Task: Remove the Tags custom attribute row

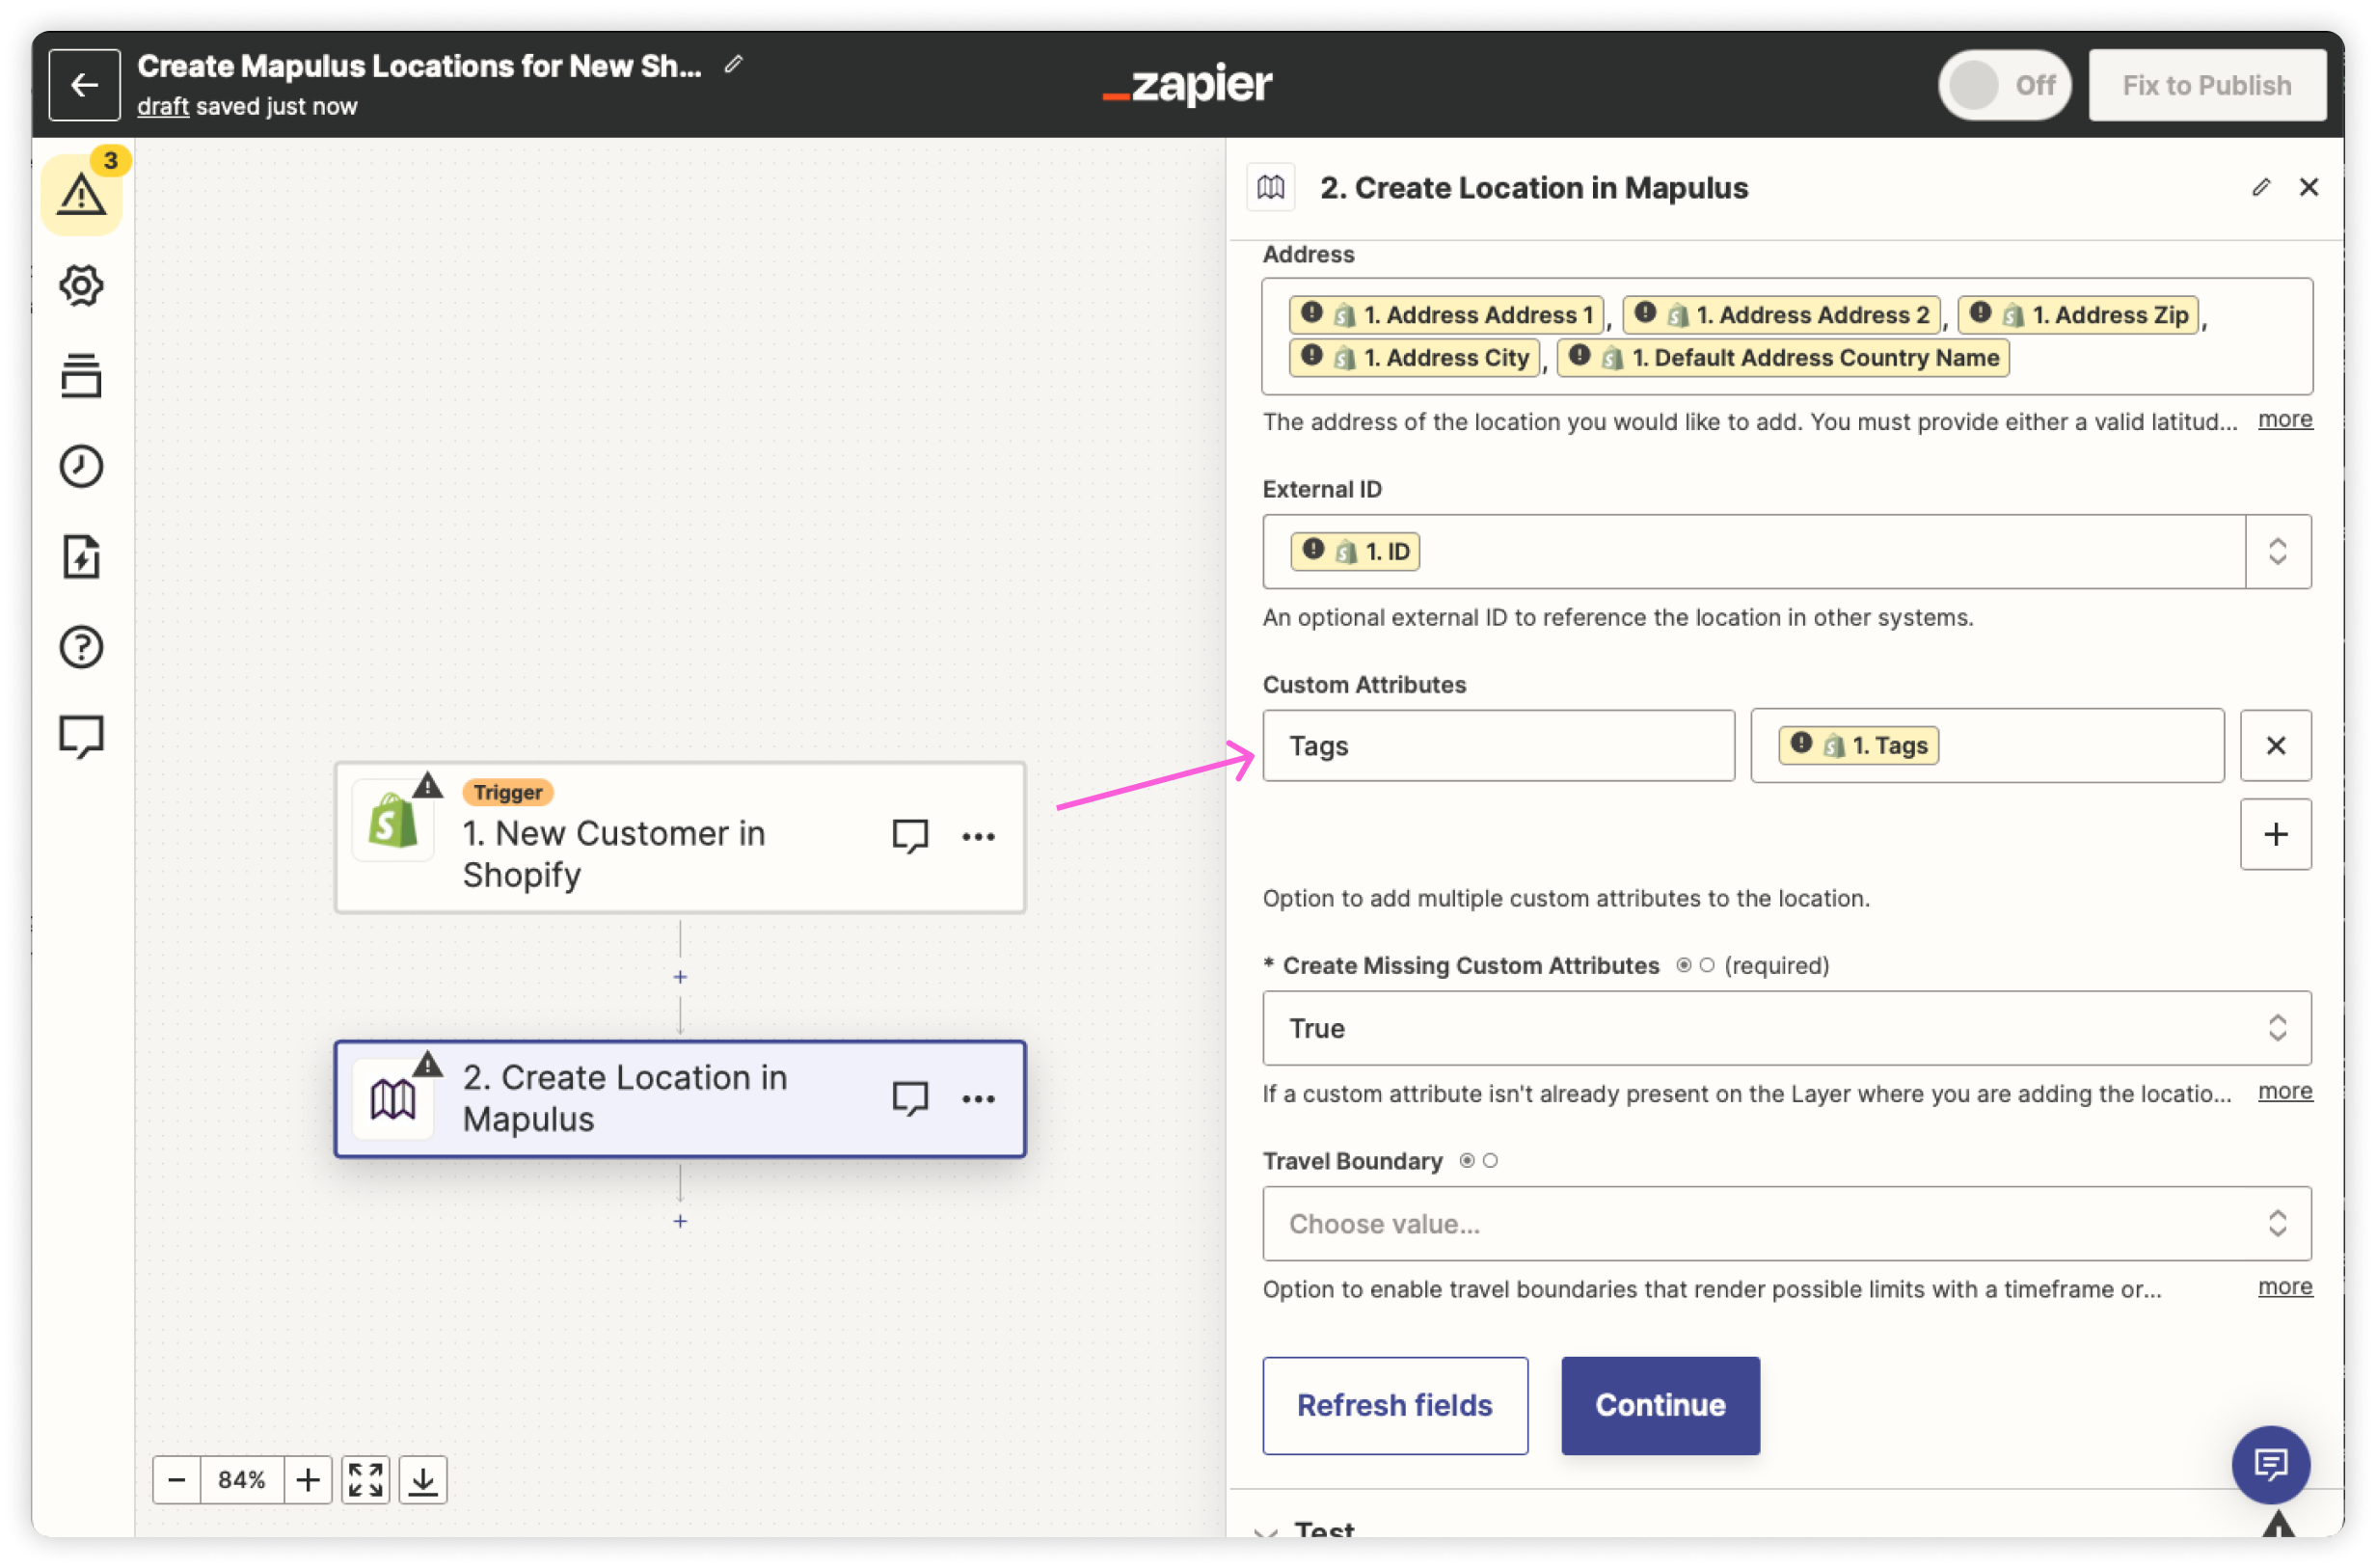Action: coord(2276,746)
